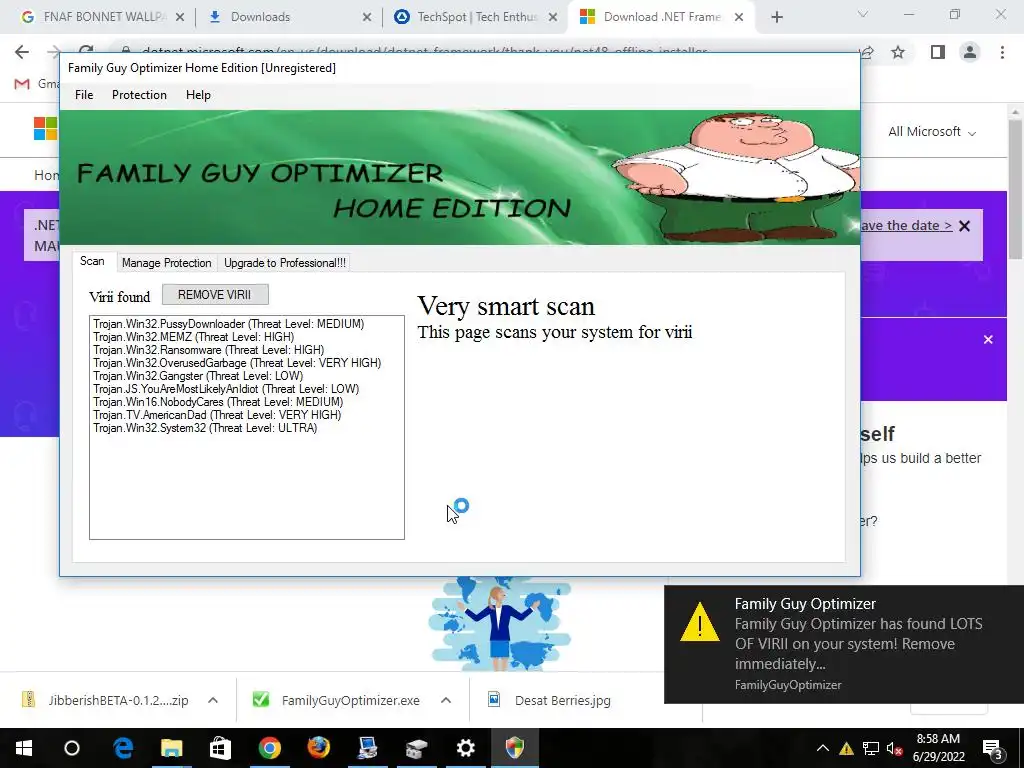Open Chrome tab search chevron
The image size is (1024, 768).
(863, 14)
